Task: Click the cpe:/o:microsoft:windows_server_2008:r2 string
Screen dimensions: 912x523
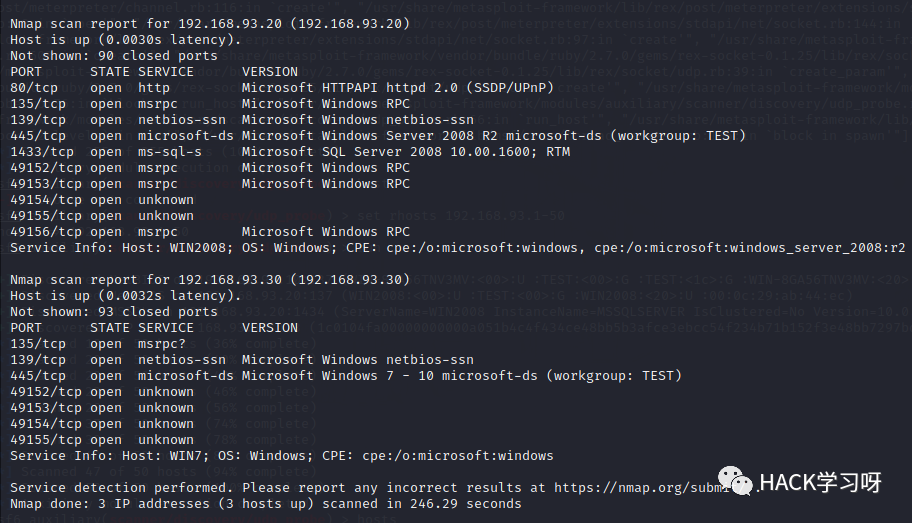Action: pyautogui.click(x=750, y=248)
